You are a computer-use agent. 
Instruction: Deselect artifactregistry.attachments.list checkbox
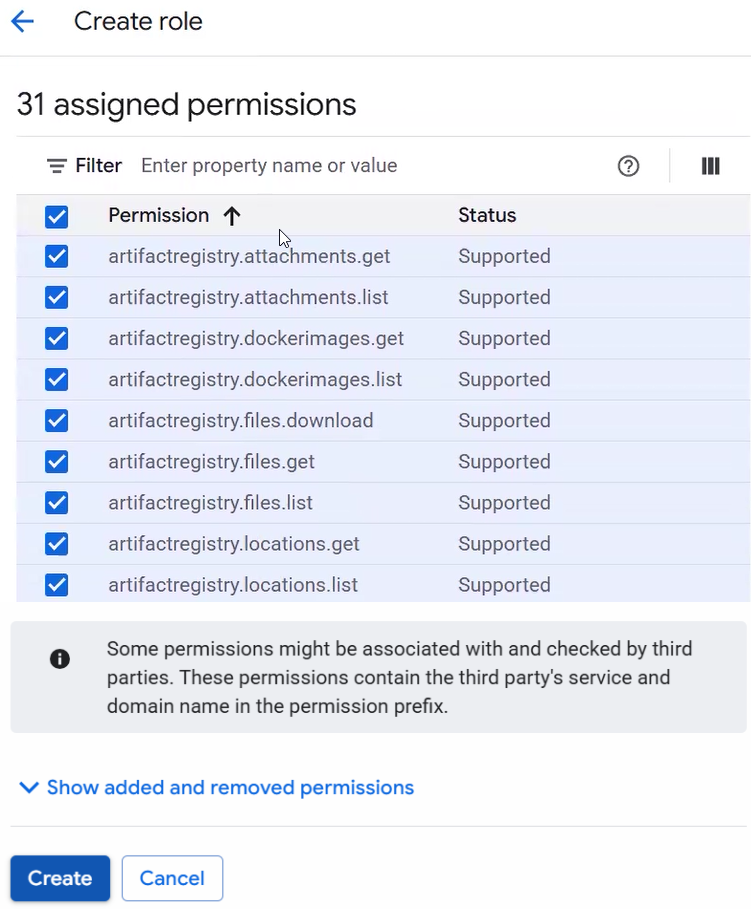tap(57, 298)
